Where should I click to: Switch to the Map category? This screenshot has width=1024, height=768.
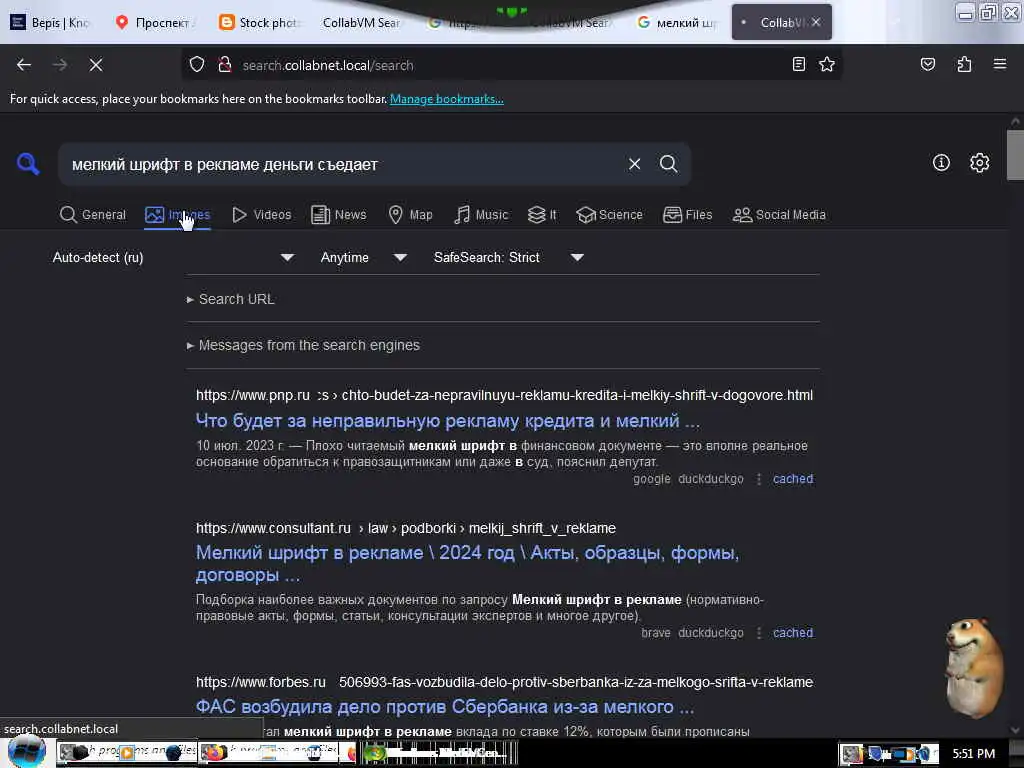[x=410, y=215]
